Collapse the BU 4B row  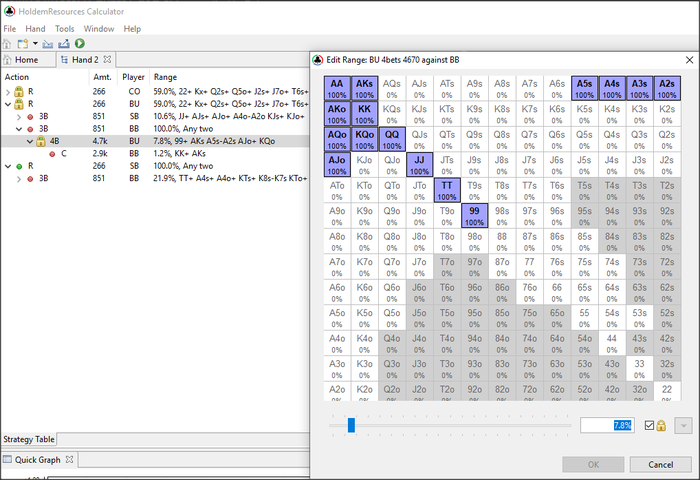tap(29, 142)
